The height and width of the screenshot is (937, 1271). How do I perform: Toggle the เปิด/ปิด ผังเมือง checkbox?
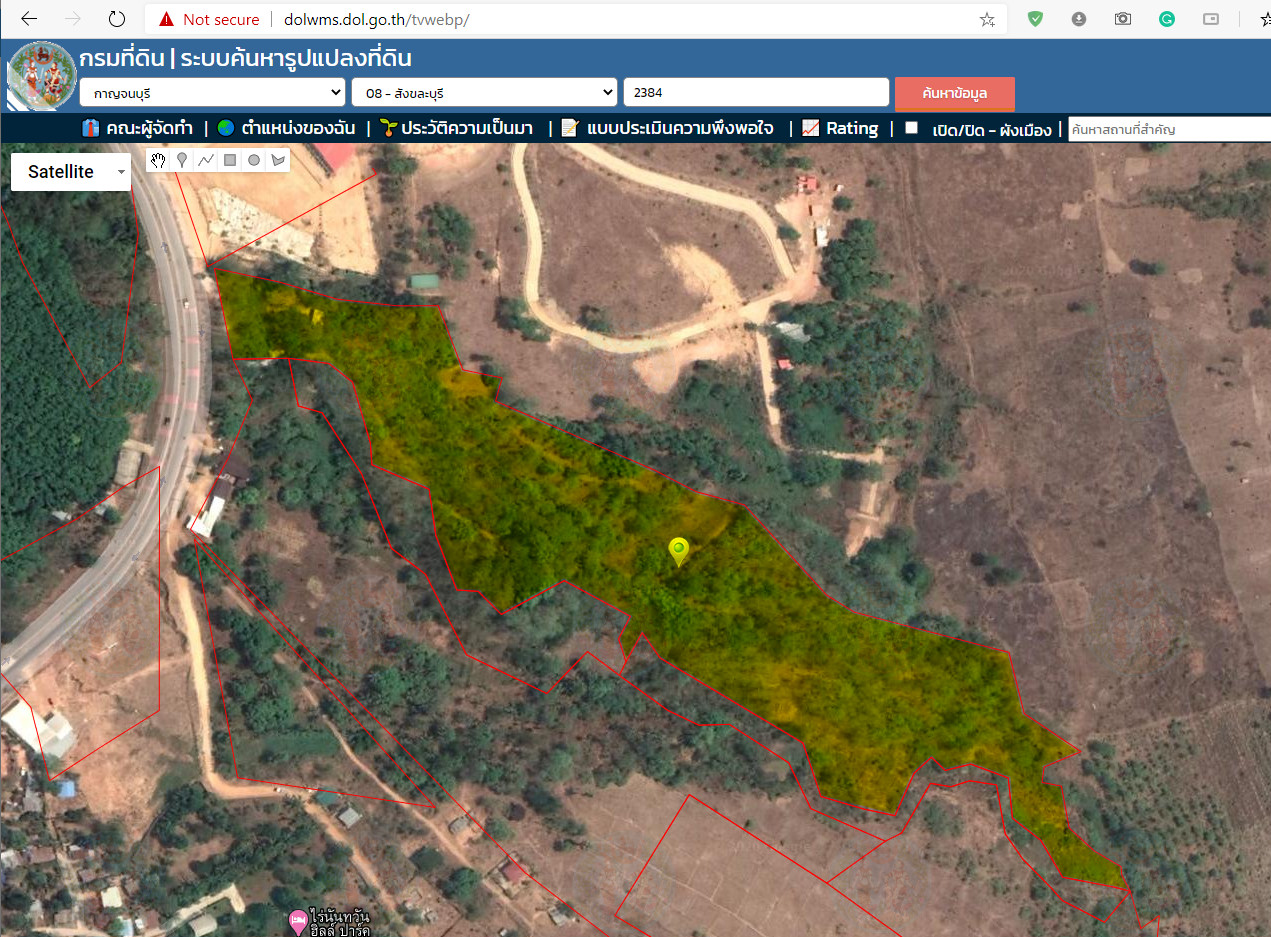coord(911,128)
